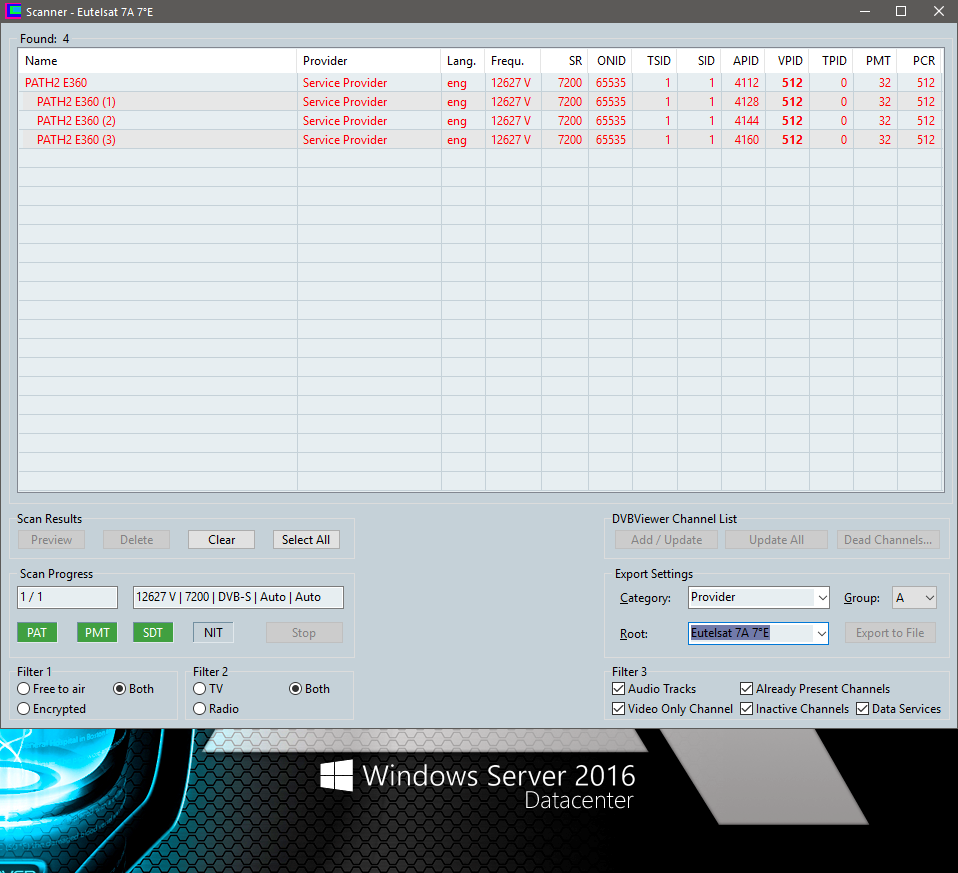Viewport: 958px width, 873px height.
Task: Click the PAT status indicator
Action: pos(37,633)
